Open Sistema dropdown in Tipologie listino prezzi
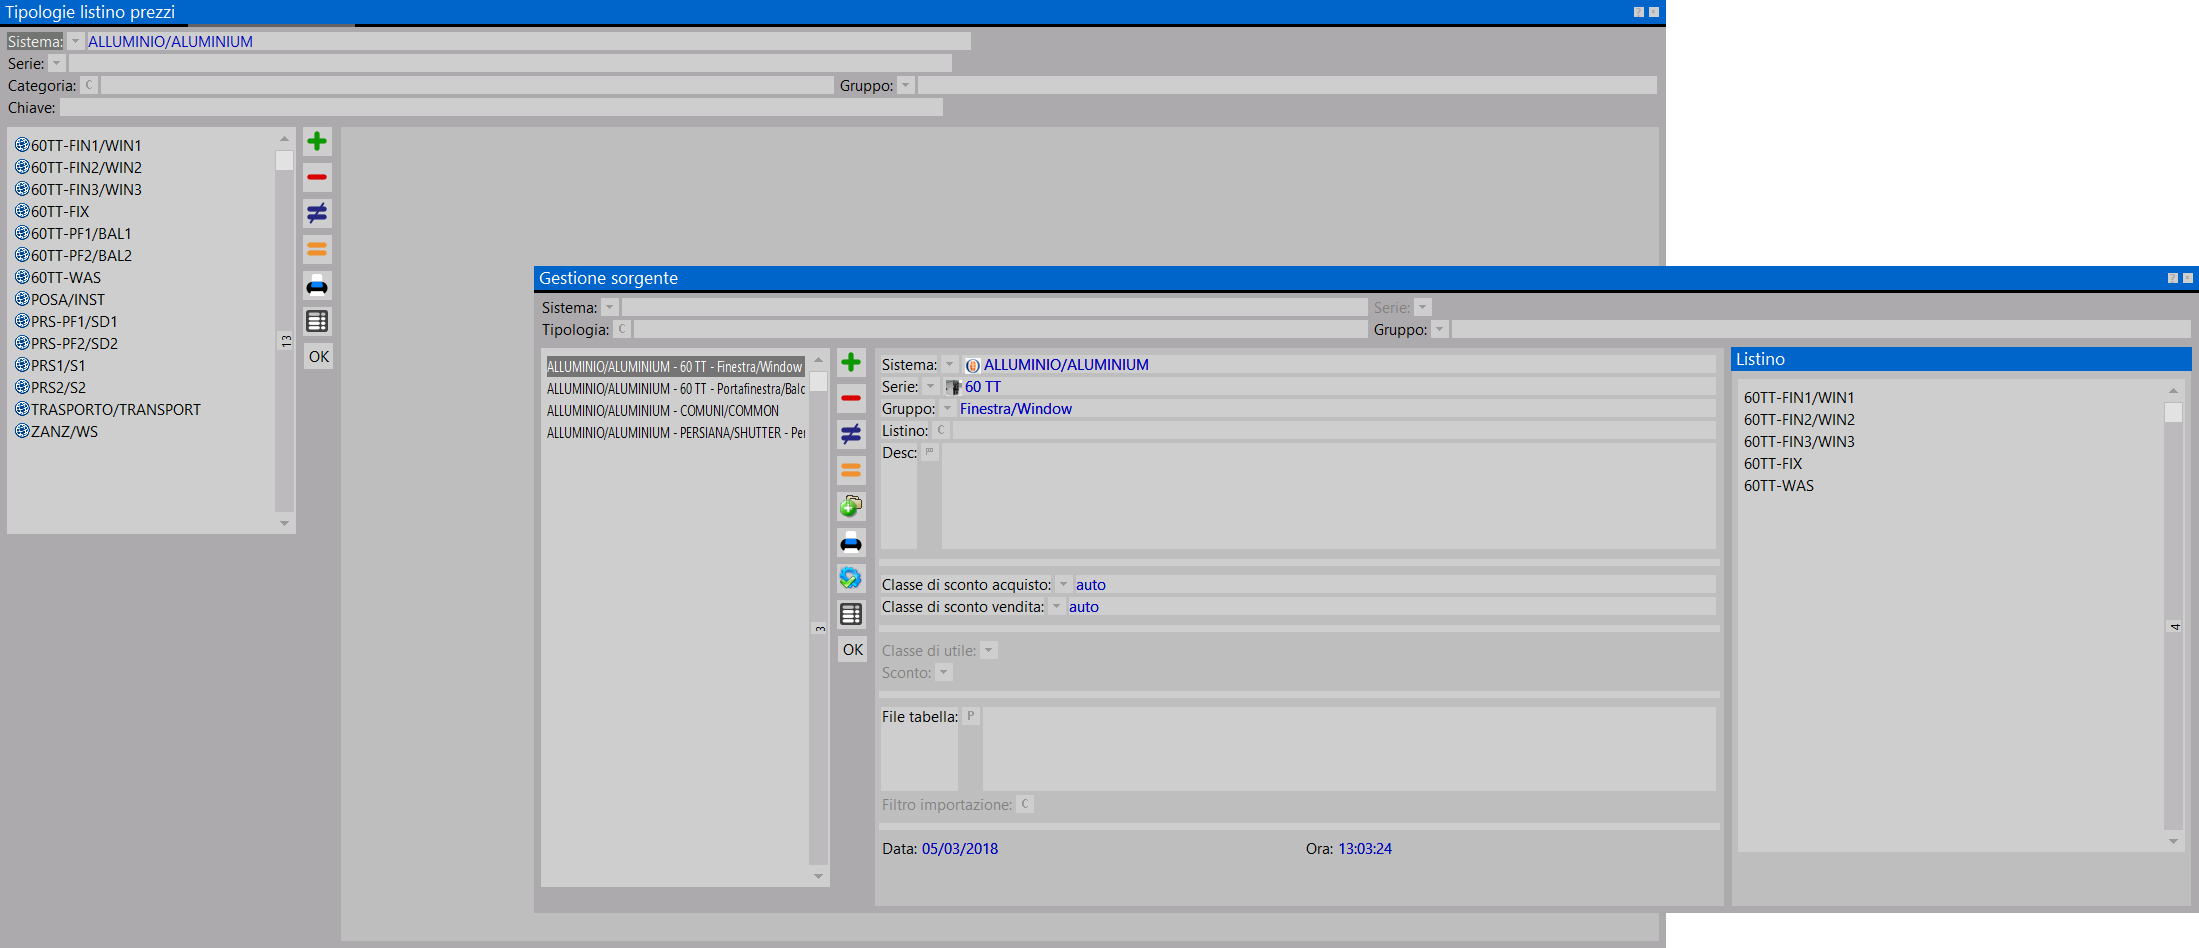This screenshot has height=948, width=2199. pyautogui.click(x=75, y=41)
